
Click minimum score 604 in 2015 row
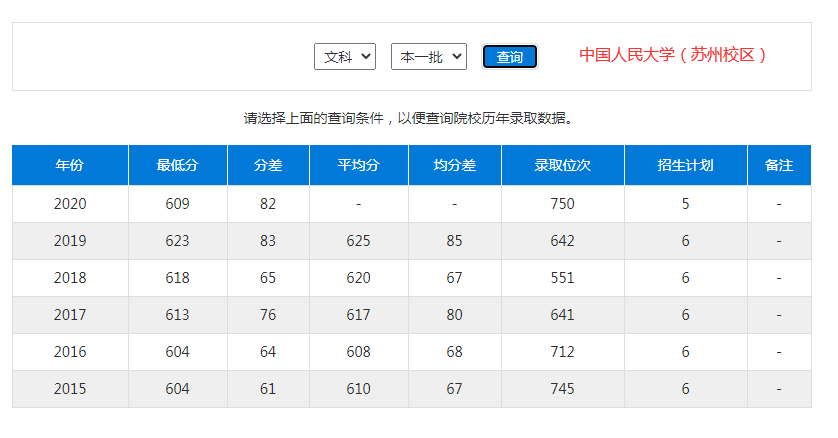177,389
